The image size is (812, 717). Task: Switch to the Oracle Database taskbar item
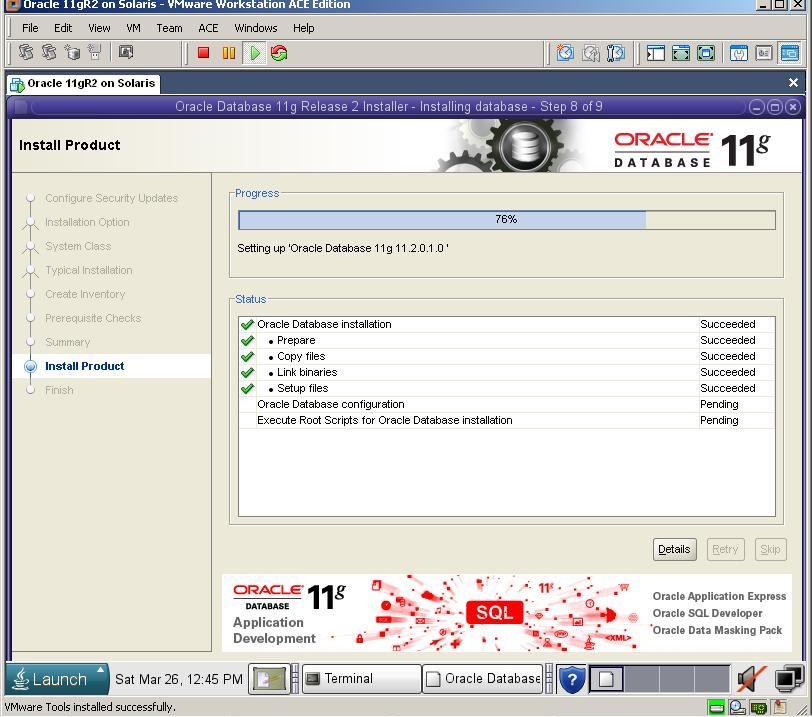tap(482, 679)
